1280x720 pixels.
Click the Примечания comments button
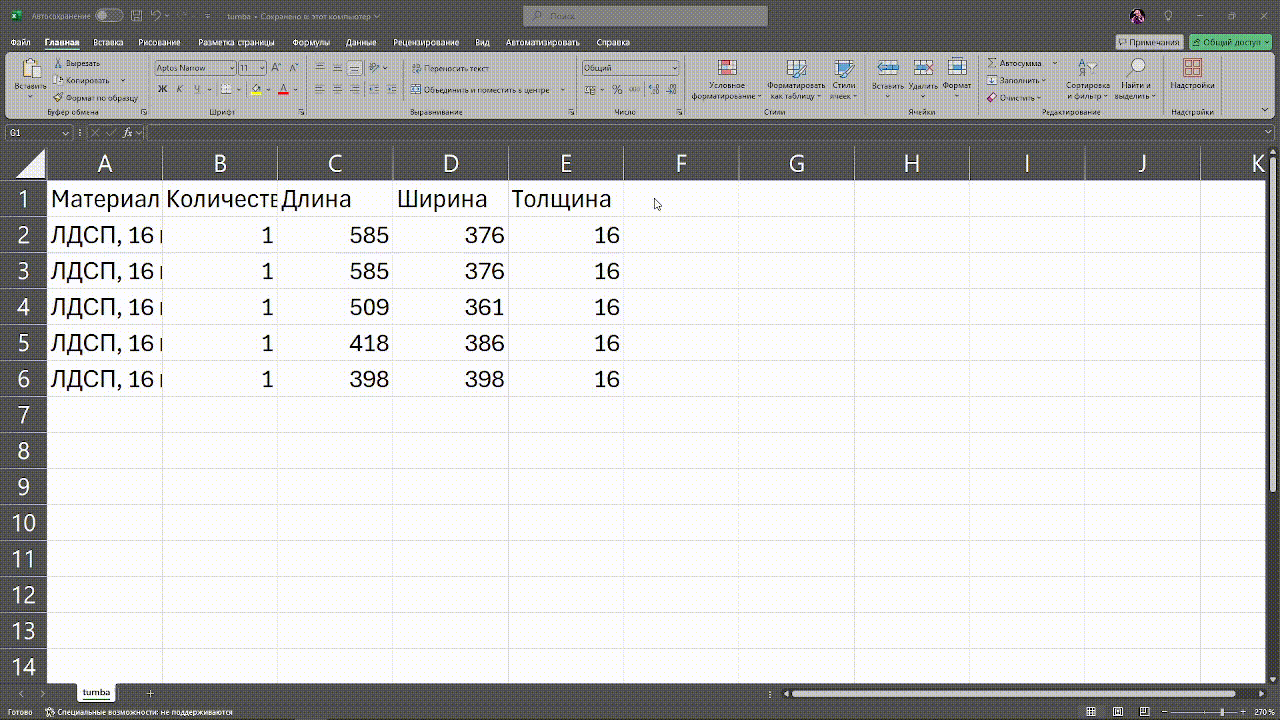click(1150, 42)
